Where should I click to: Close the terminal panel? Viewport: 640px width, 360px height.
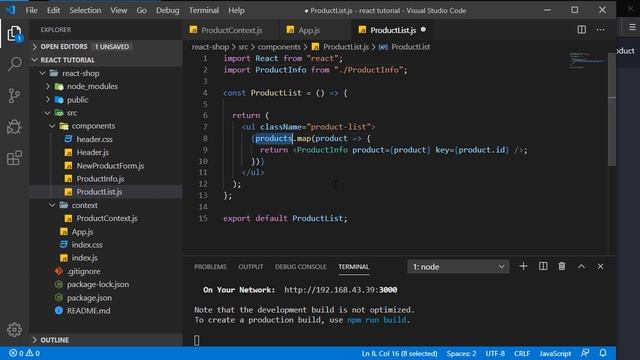(600, 267)
